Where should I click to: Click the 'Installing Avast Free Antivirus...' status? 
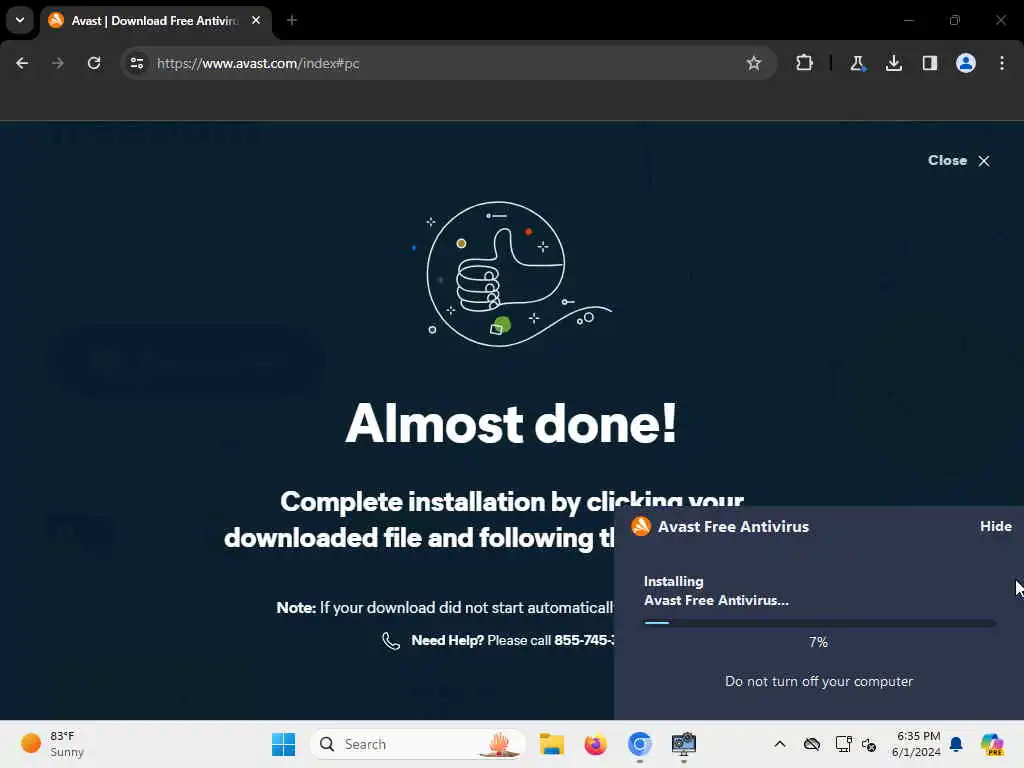pyautogui.click(x=716, y=590)
